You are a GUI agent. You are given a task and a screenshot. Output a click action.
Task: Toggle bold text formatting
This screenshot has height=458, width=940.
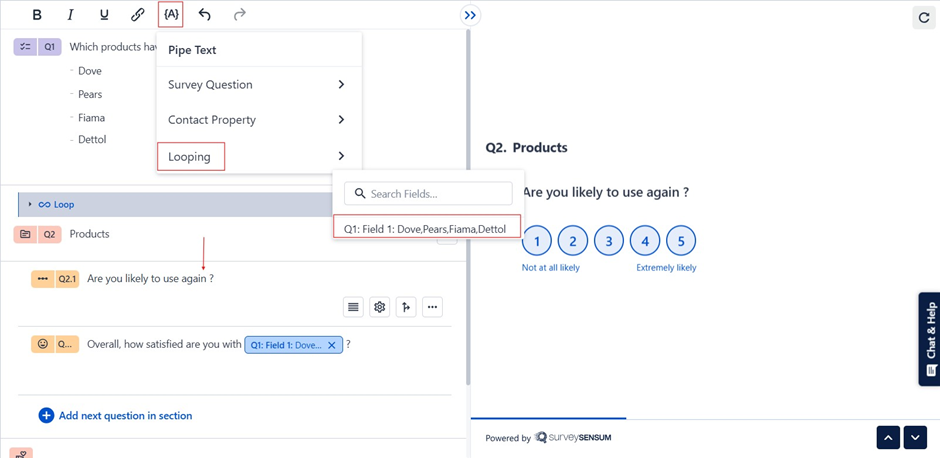pos(37,15)
